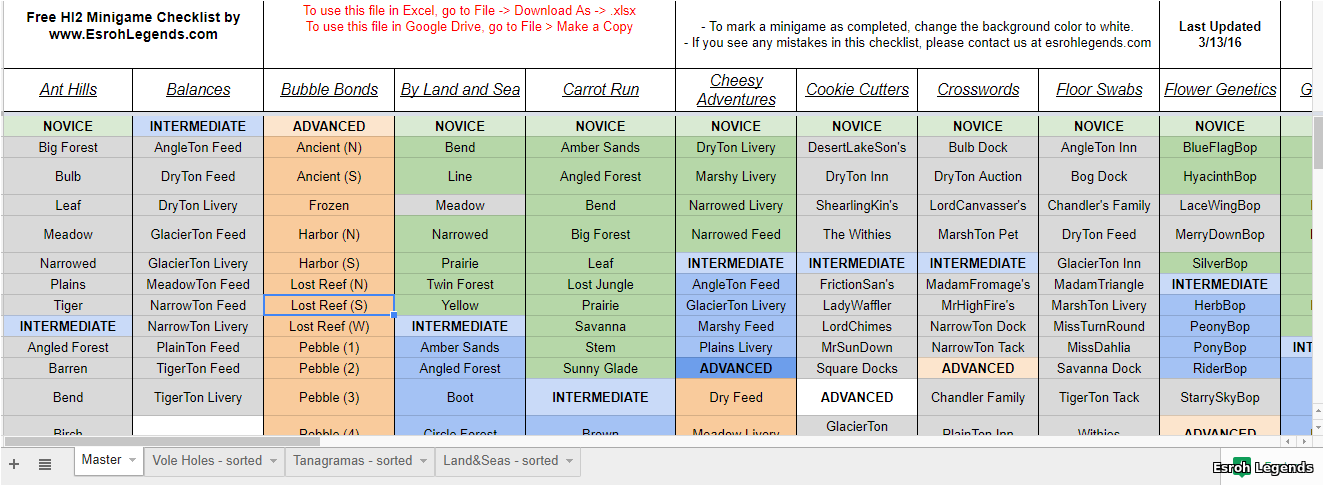
Task: Select the Lost Reef (S) cell
Action: (329, 305)
